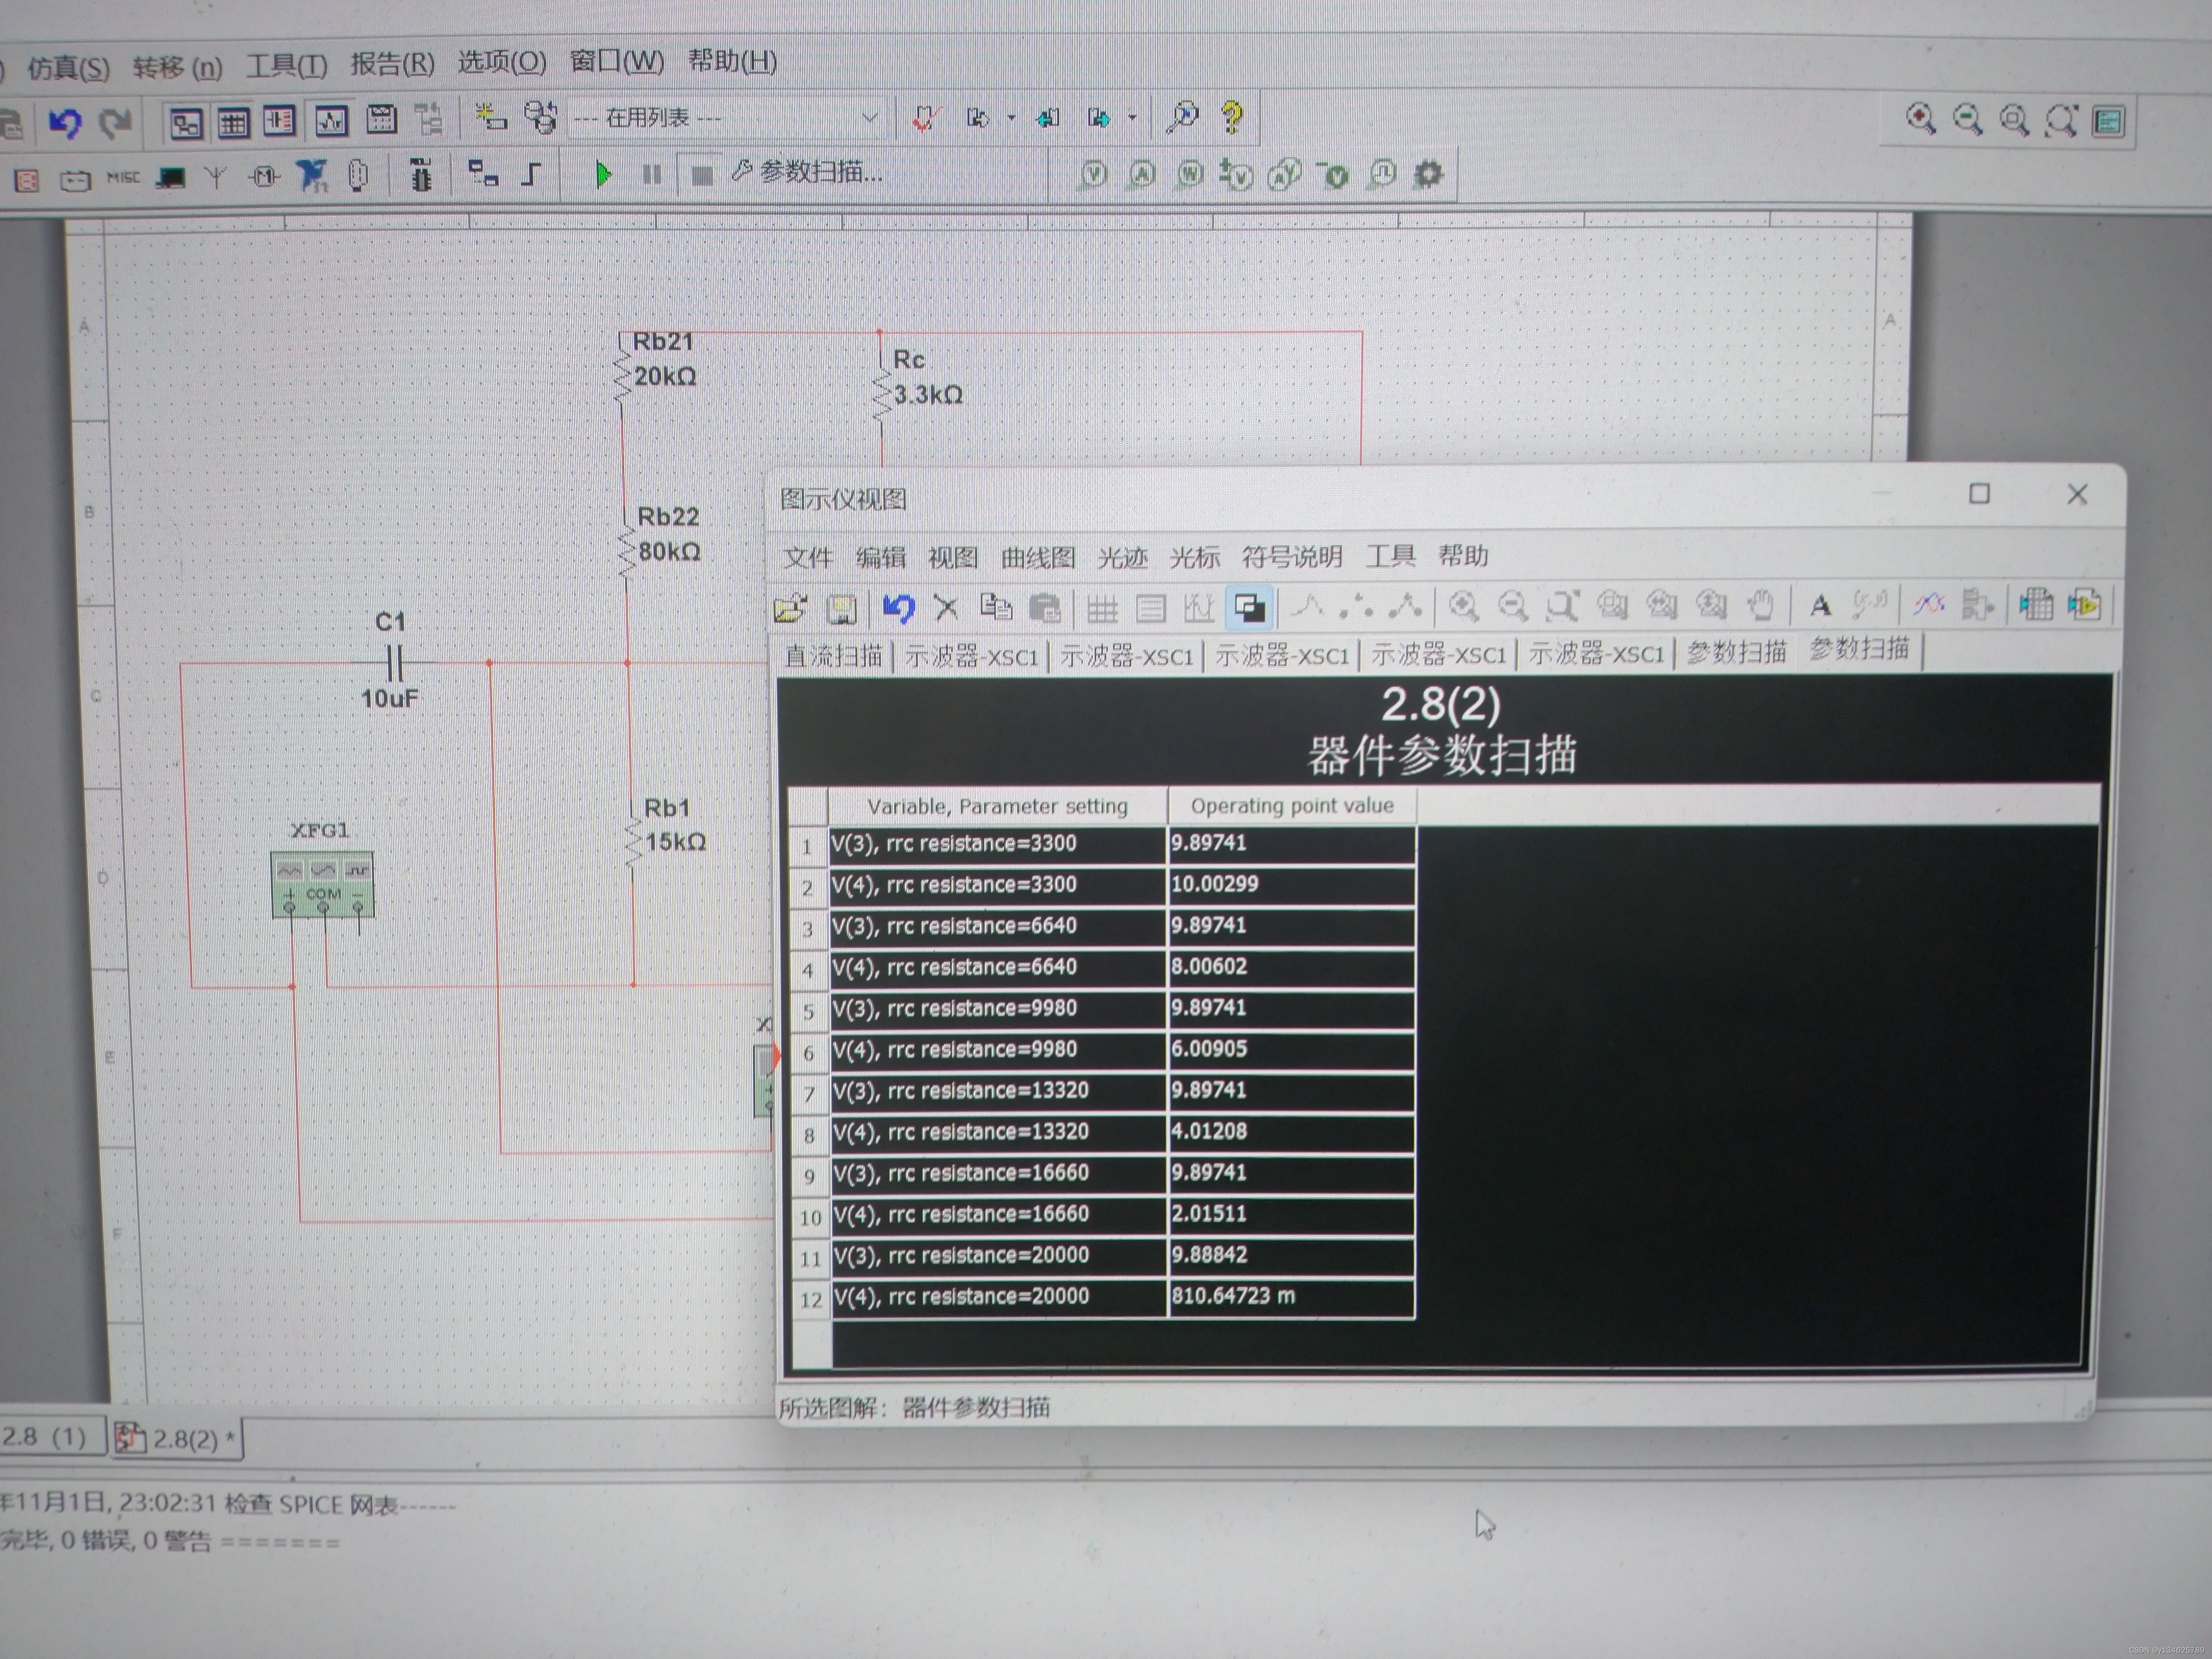This screenshot has width=2212, height=1659.
Task: Add text annotation with A icon
Action: point(1820,605)
